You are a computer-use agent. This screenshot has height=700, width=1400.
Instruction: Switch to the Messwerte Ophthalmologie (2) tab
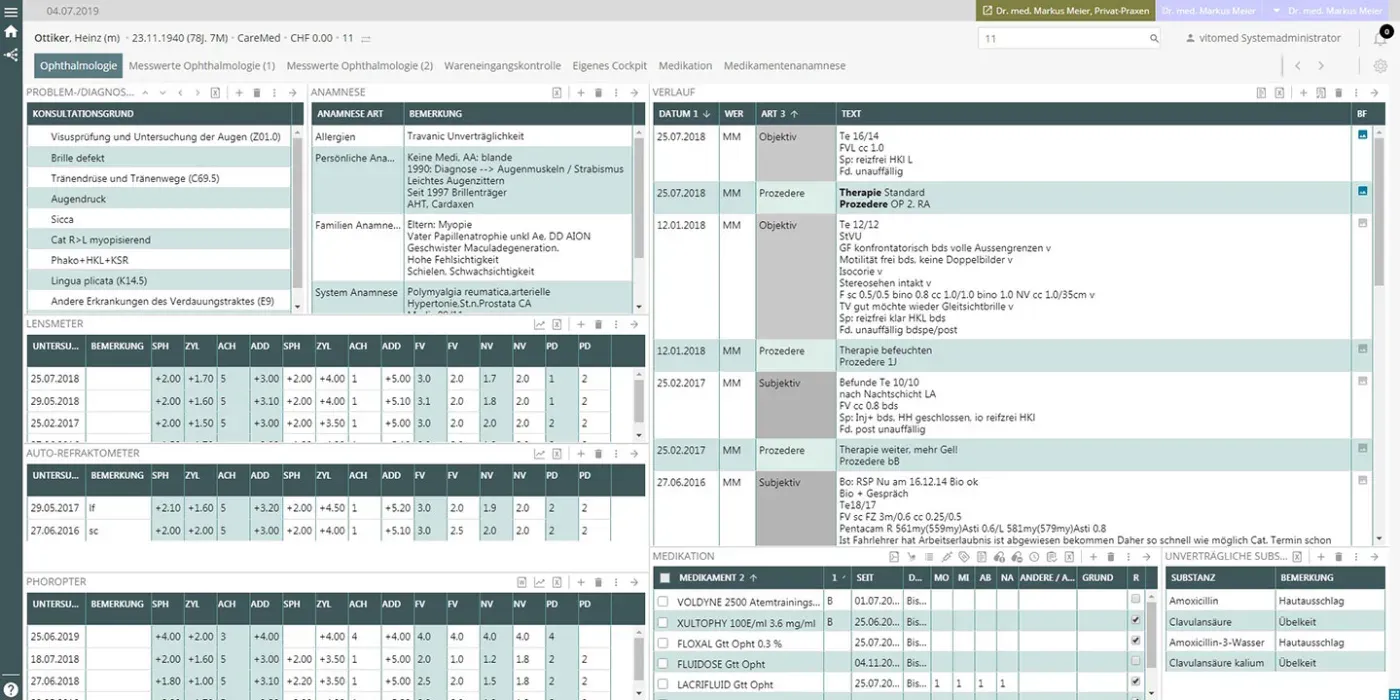[360, 66]
